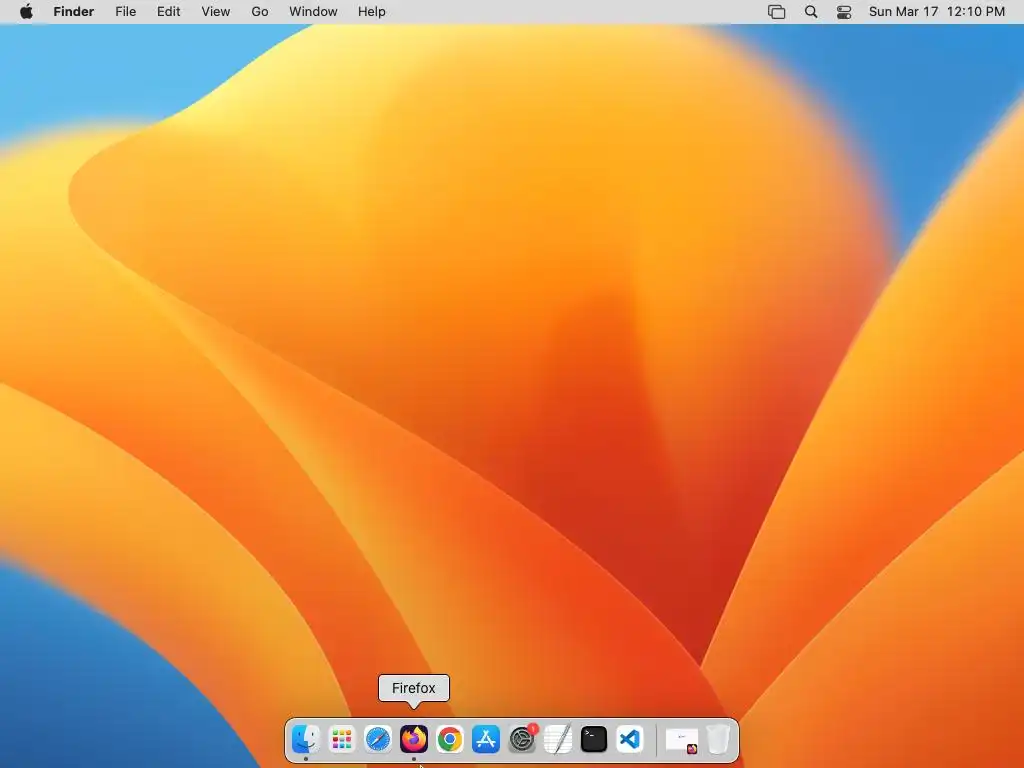1024x768 pixels.
Task: Click the Stage Manager icon in the menu bar
Action: 776,12
